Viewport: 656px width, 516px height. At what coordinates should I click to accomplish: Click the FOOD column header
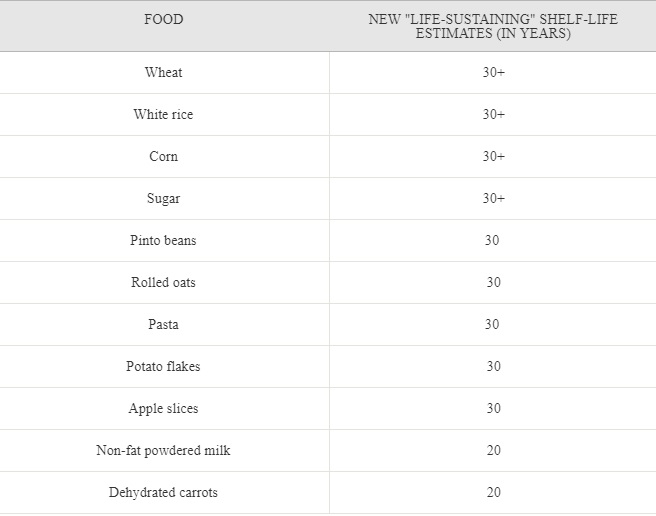[164, 19]
